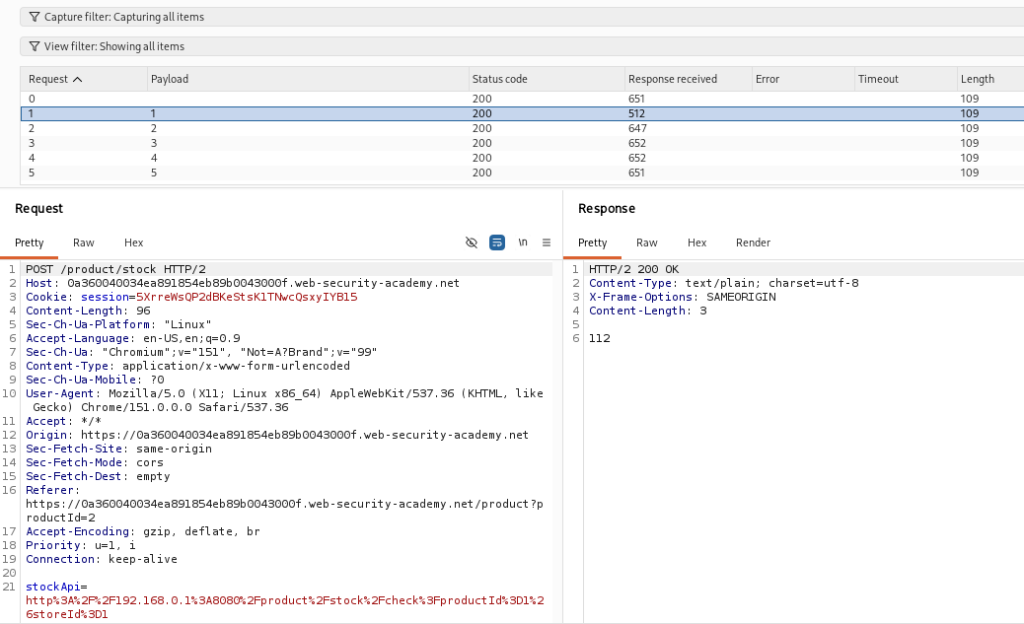Open the Hex tab in the Request panel
1024x624 pixels.
click(134, 243)
